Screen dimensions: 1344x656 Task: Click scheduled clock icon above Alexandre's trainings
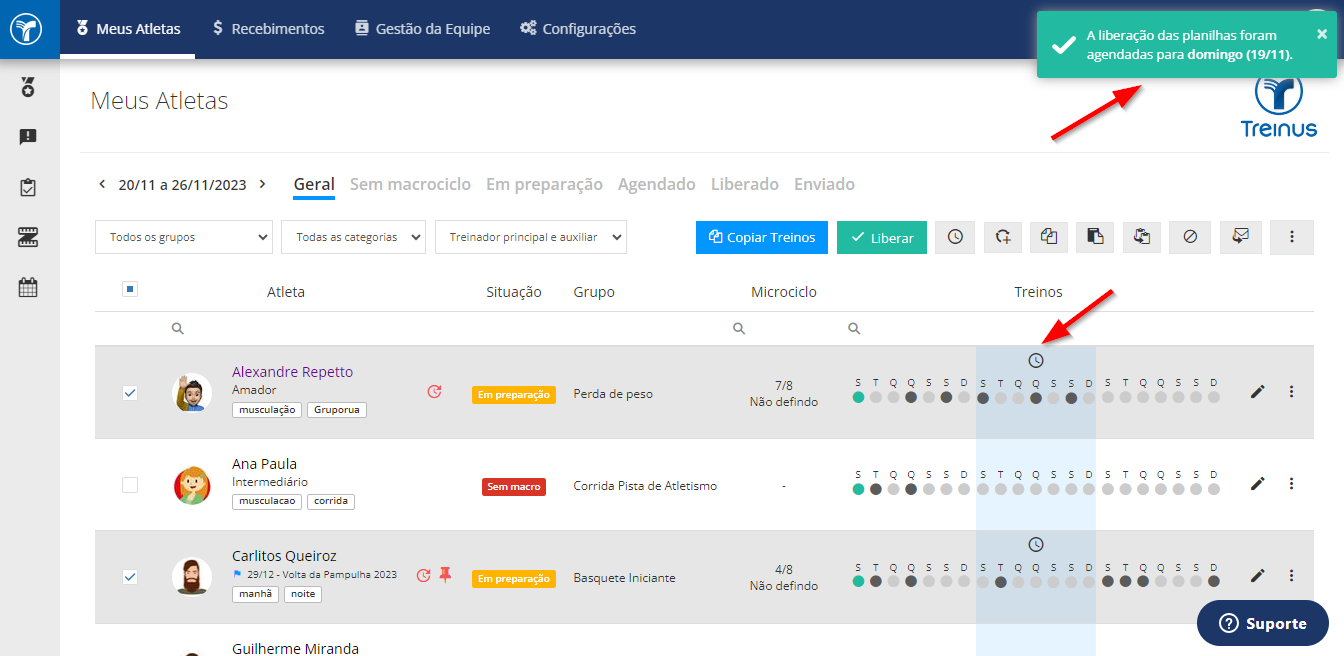(1036, 360)
